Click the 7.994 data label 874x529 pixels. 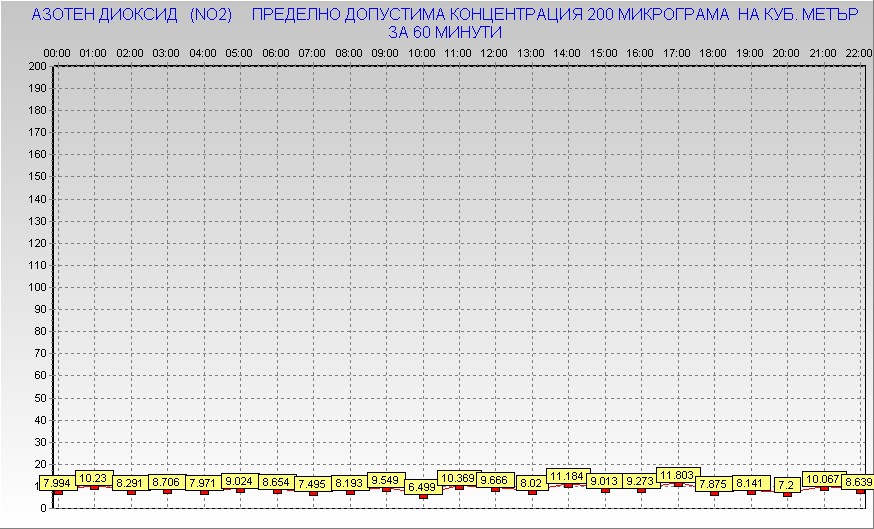coord(58,483)
